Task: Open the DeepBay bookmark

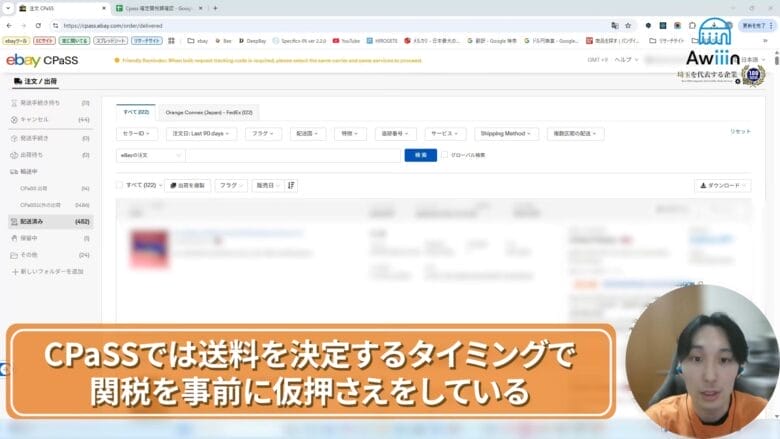Action: point(252,41)
